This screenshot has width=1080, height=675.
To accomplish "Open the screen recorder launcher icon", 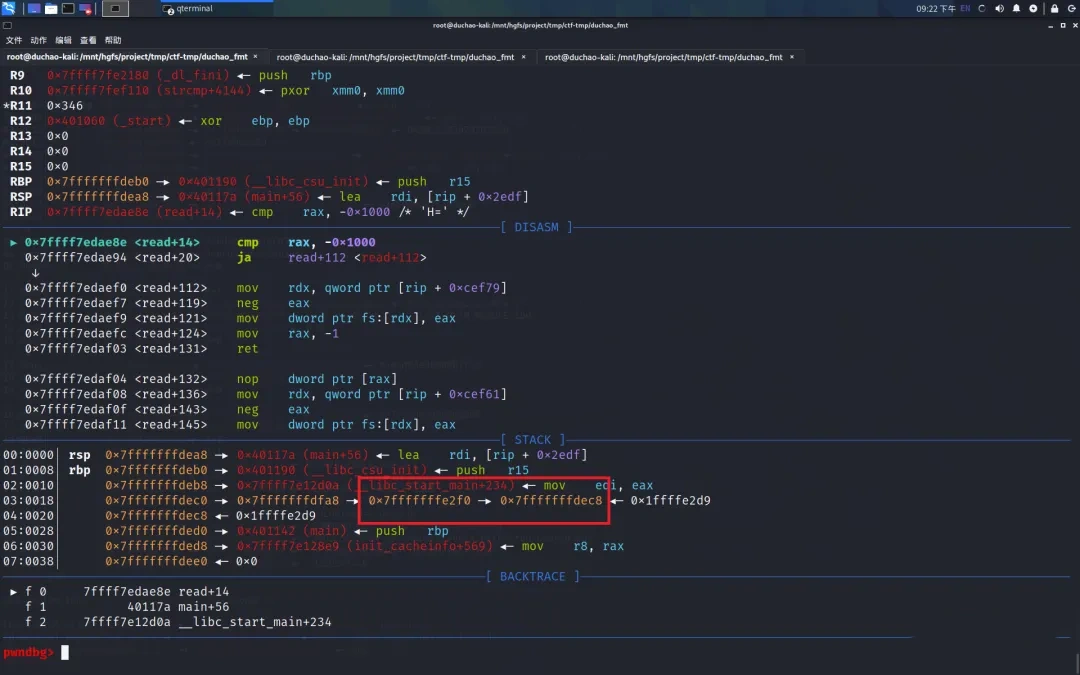I will pos(85,8).
